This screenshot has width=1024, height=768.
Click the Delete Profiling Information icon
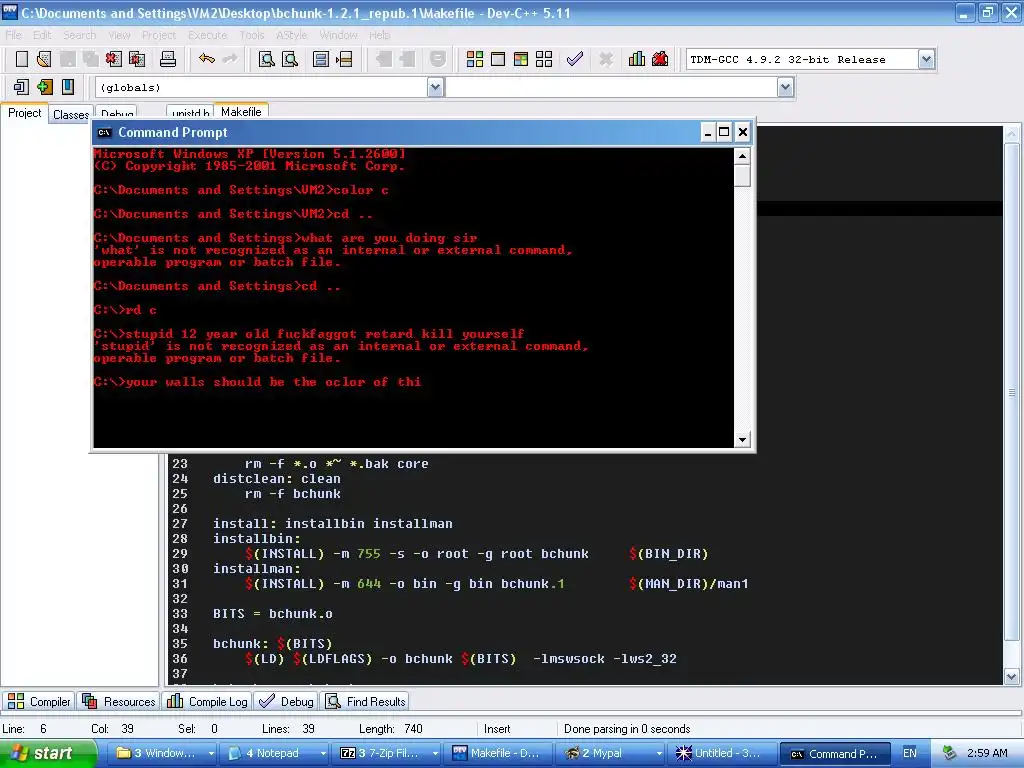(x=660, y=59)
